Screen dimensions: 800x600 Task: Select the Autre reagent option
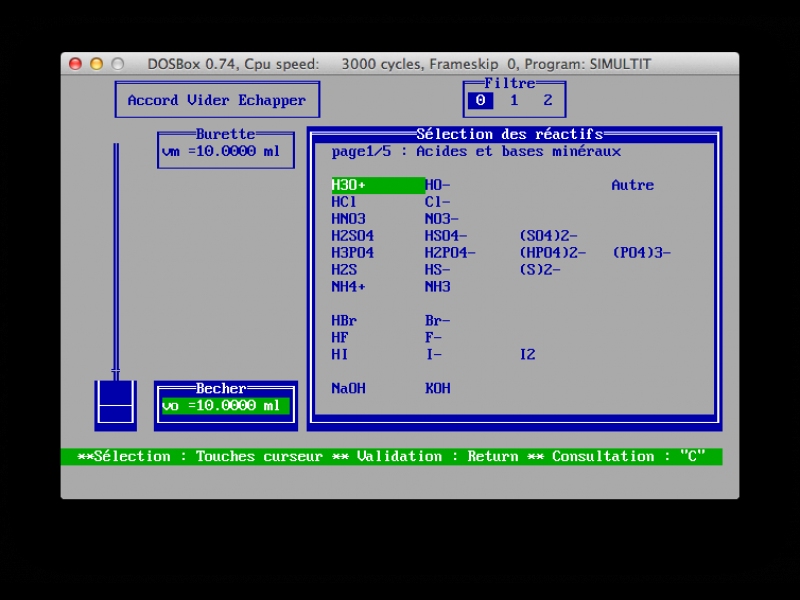click(632, 185)
